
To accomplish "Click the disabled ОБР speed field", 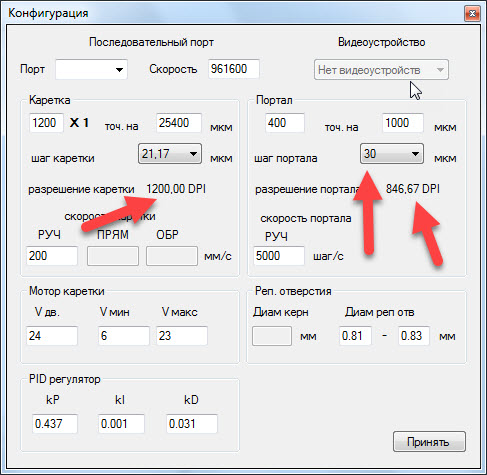I will click(172, 256).
